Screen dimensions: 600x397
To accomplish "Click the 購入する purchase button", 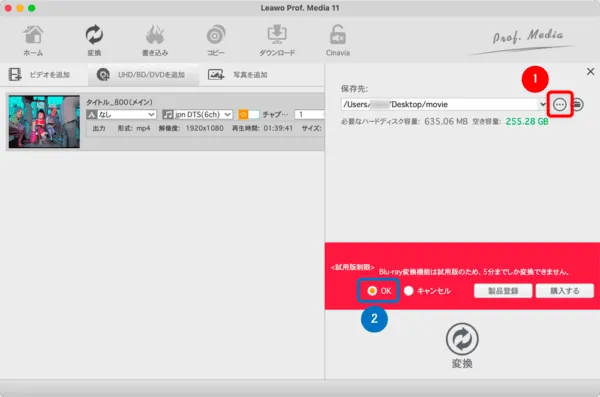I will pyautogui.click(x=565, y=291).
